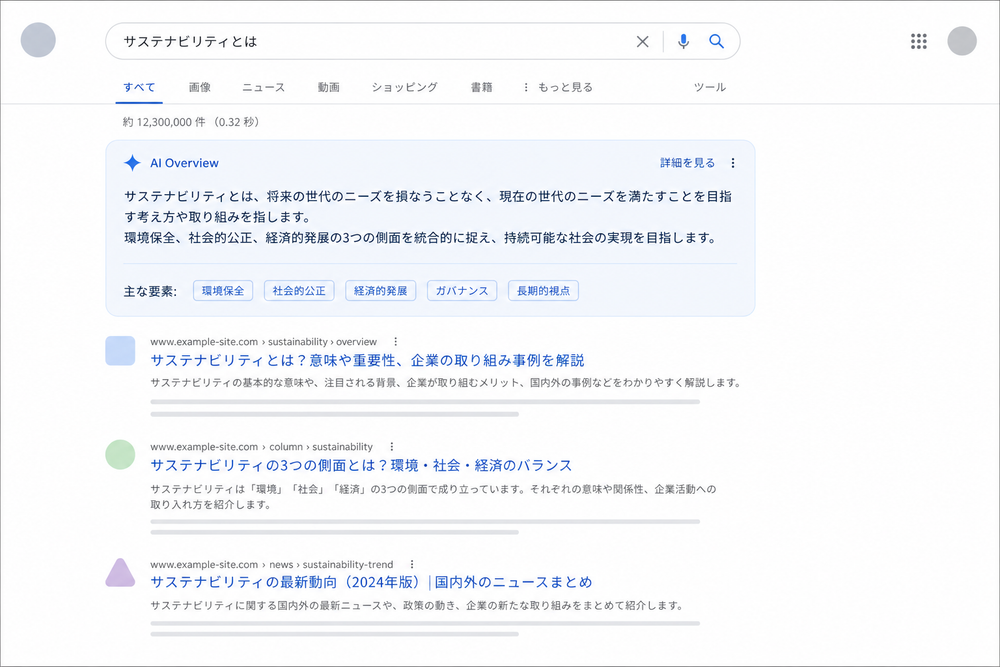Switch to the 画像 tab
Screen dimensions: 1000x667
click(200, 87)
